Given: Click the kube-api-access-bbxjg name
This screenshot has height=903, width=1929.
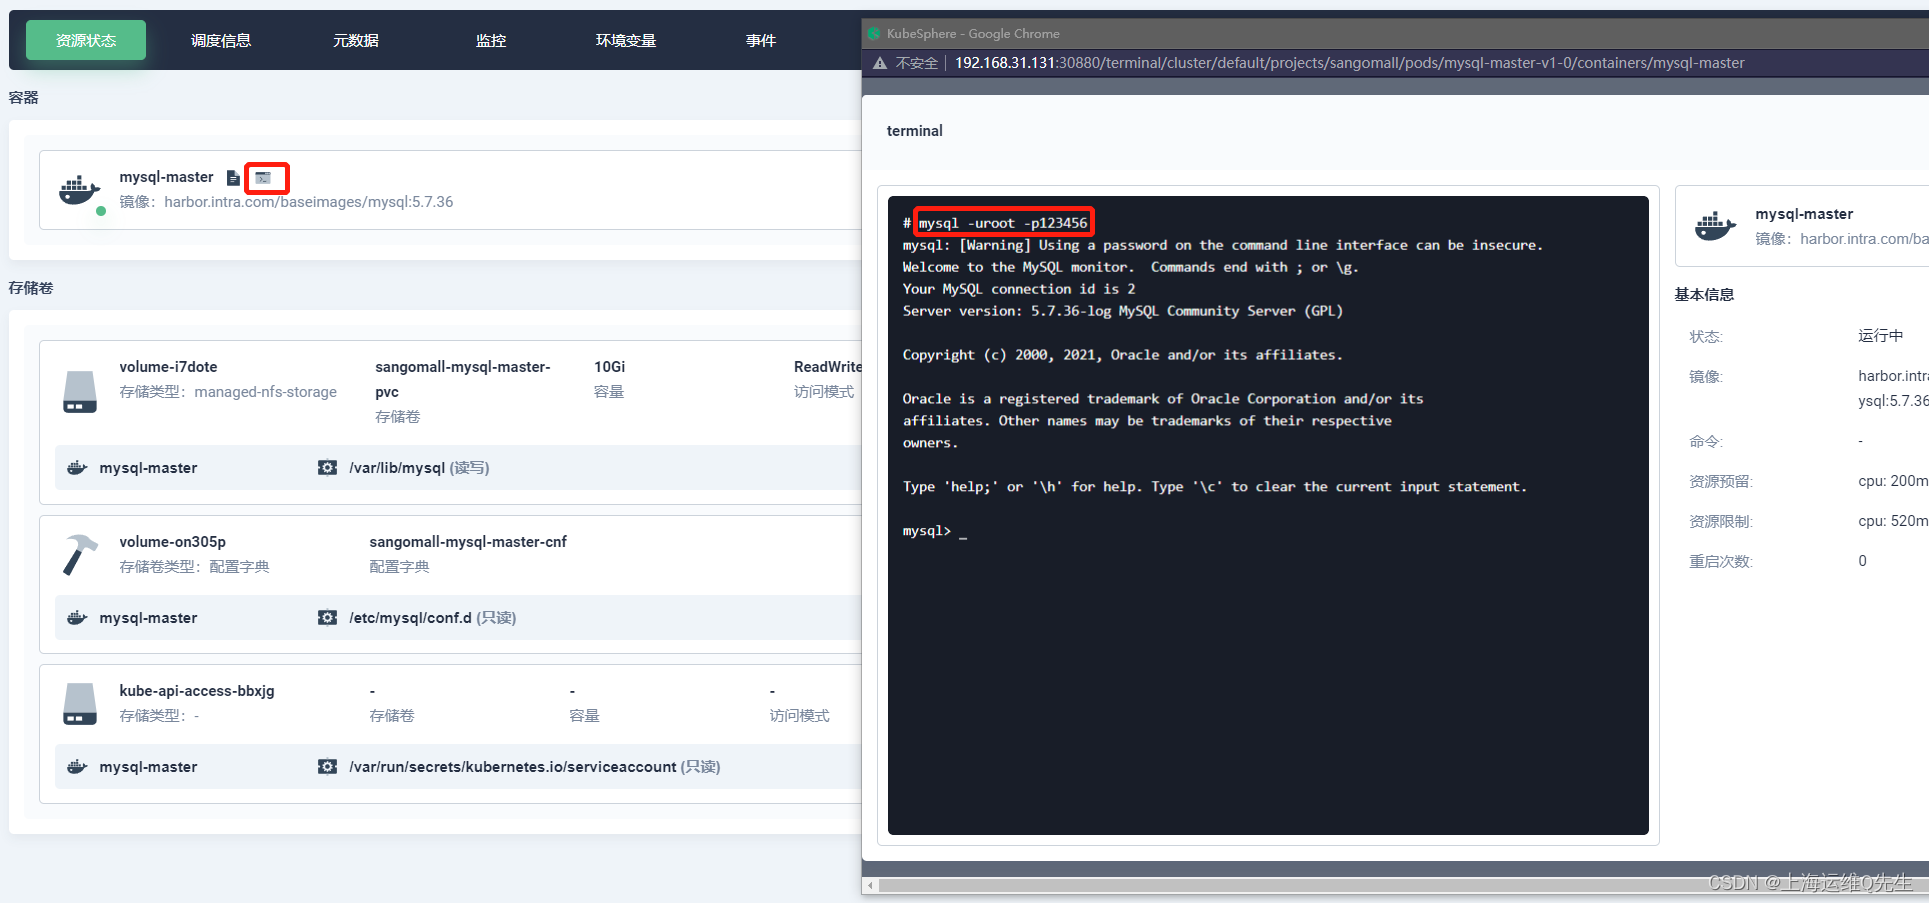Looking at the screenshot, I should coord(197,691).
